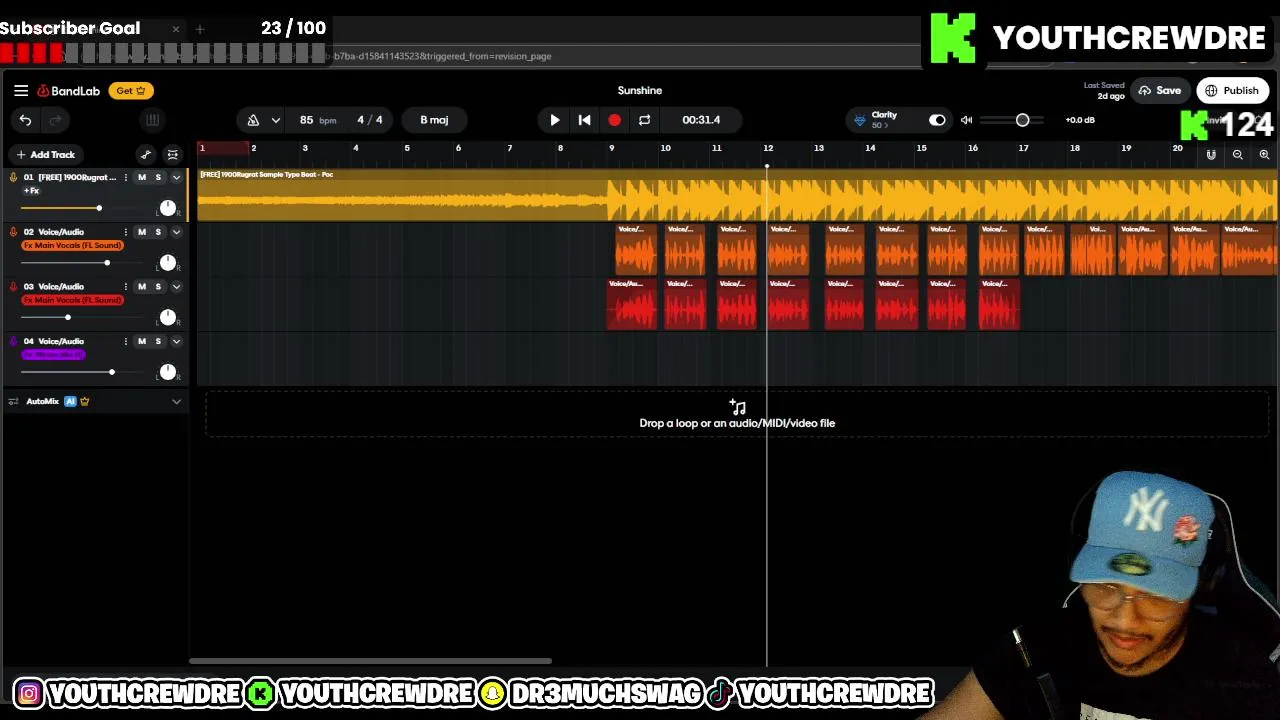Mute track 03 Voice/Audio
The height and width of the screenshot is (720, 1280).
pyautogui.click(x=142, y=287)
